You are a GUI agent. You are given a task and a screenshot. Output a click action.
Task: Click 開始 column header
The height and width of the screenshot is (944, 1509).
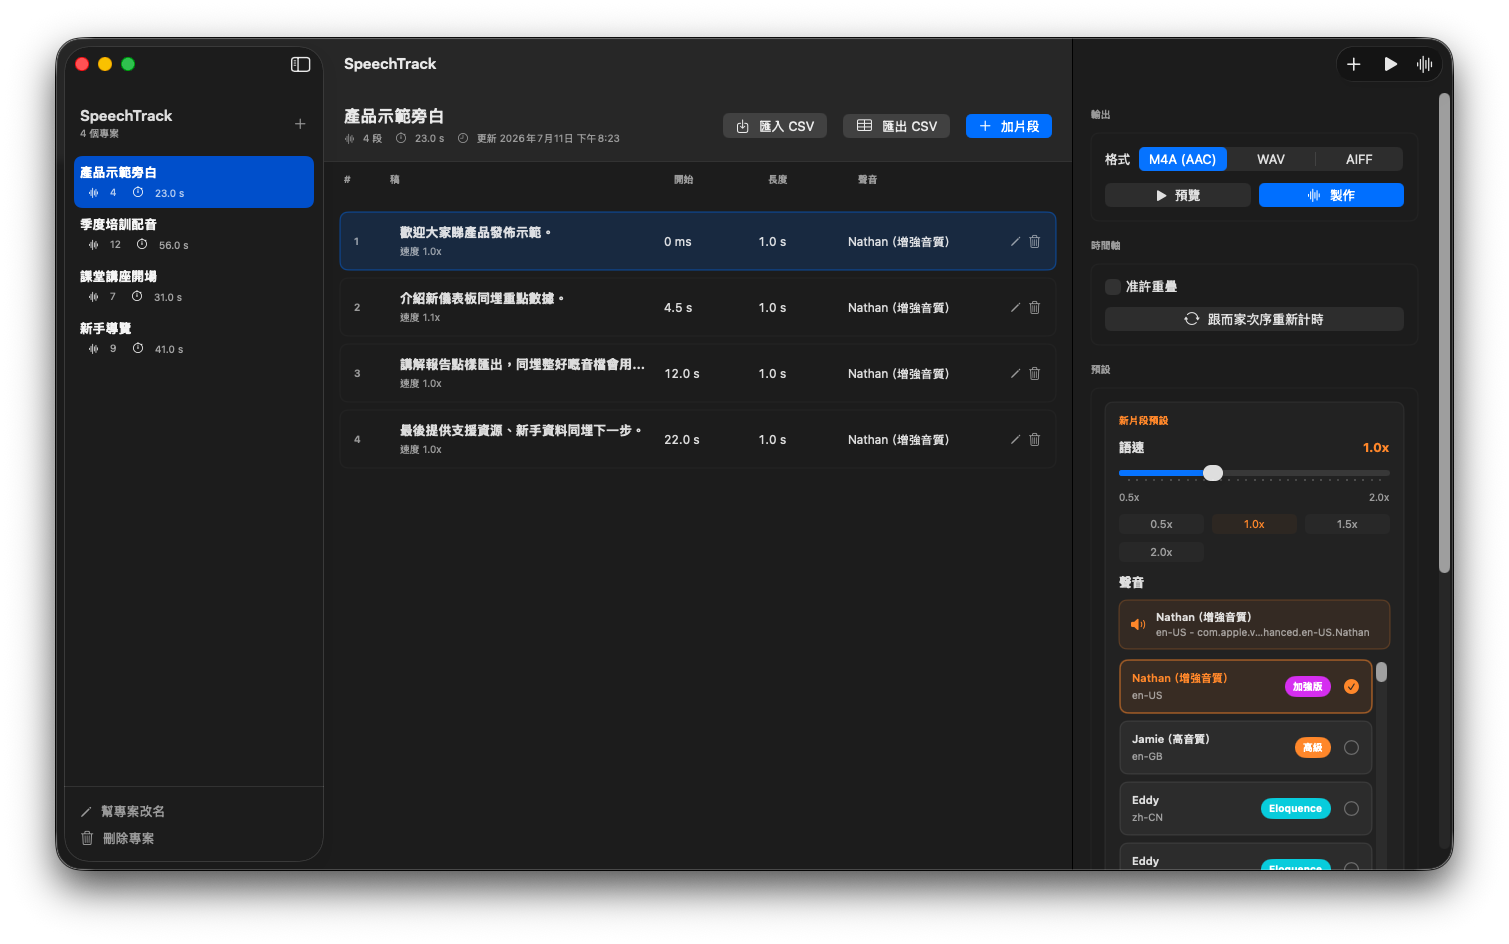pyautogui.click(x=683, y=180)
